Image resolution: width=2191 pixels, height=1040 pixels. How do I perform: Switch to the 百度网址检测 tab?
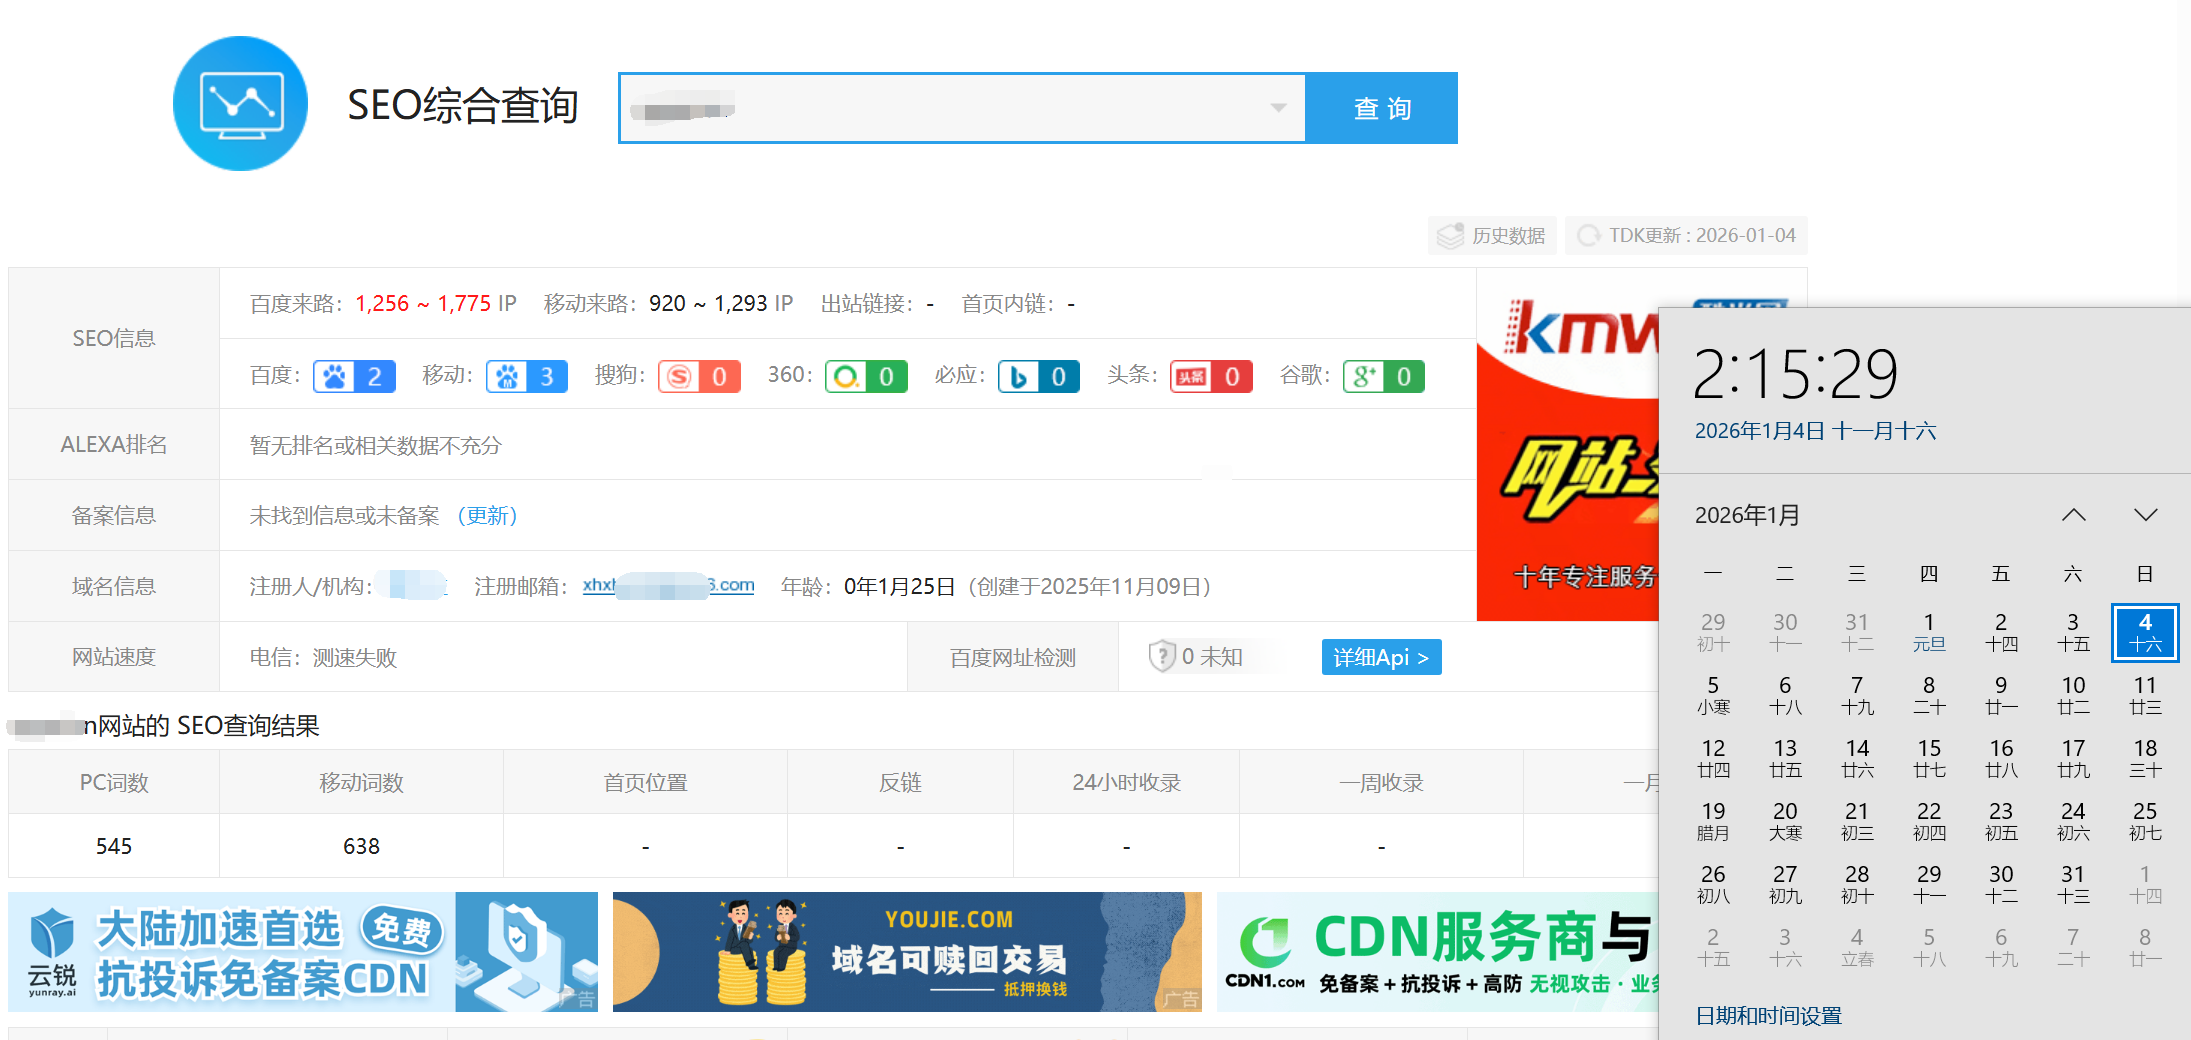pos(1012,657)
